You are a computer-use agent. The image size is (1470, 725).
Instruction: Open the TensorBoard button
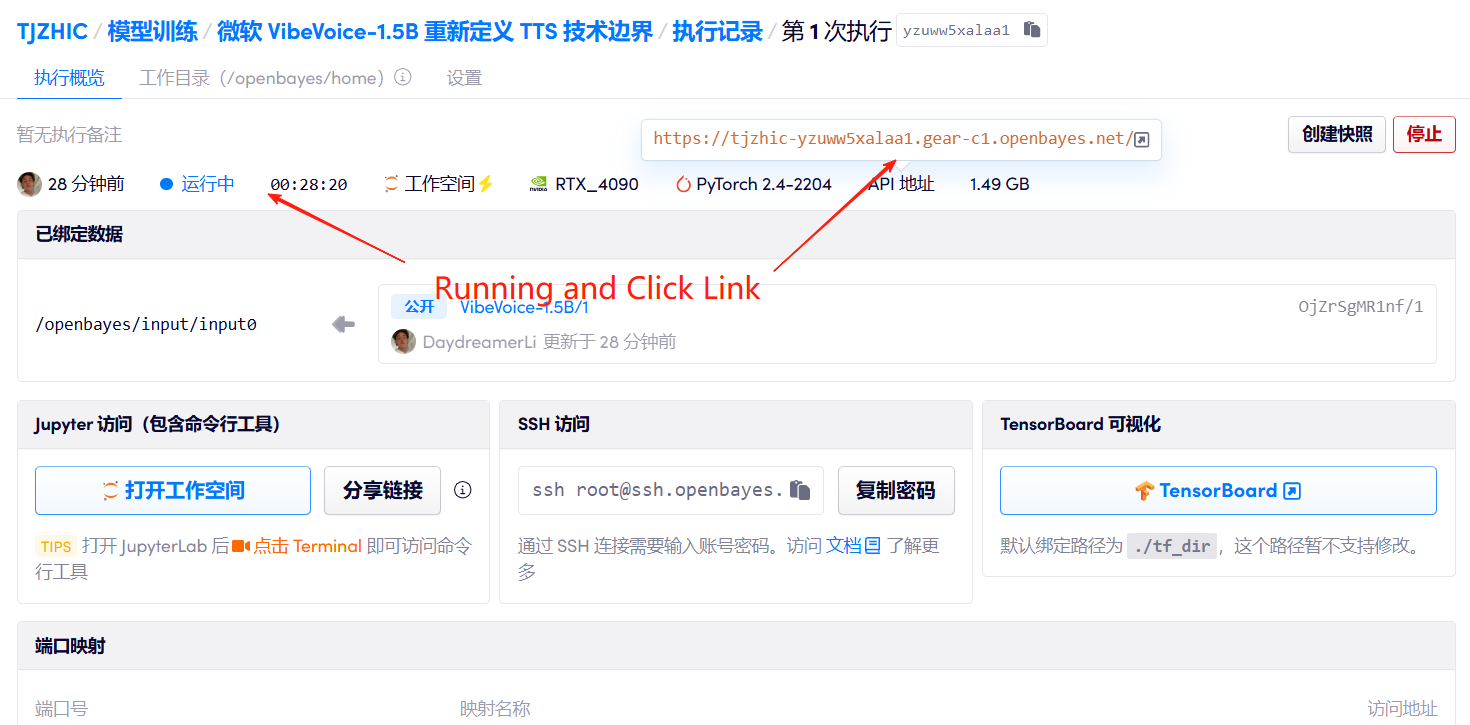1217,490
